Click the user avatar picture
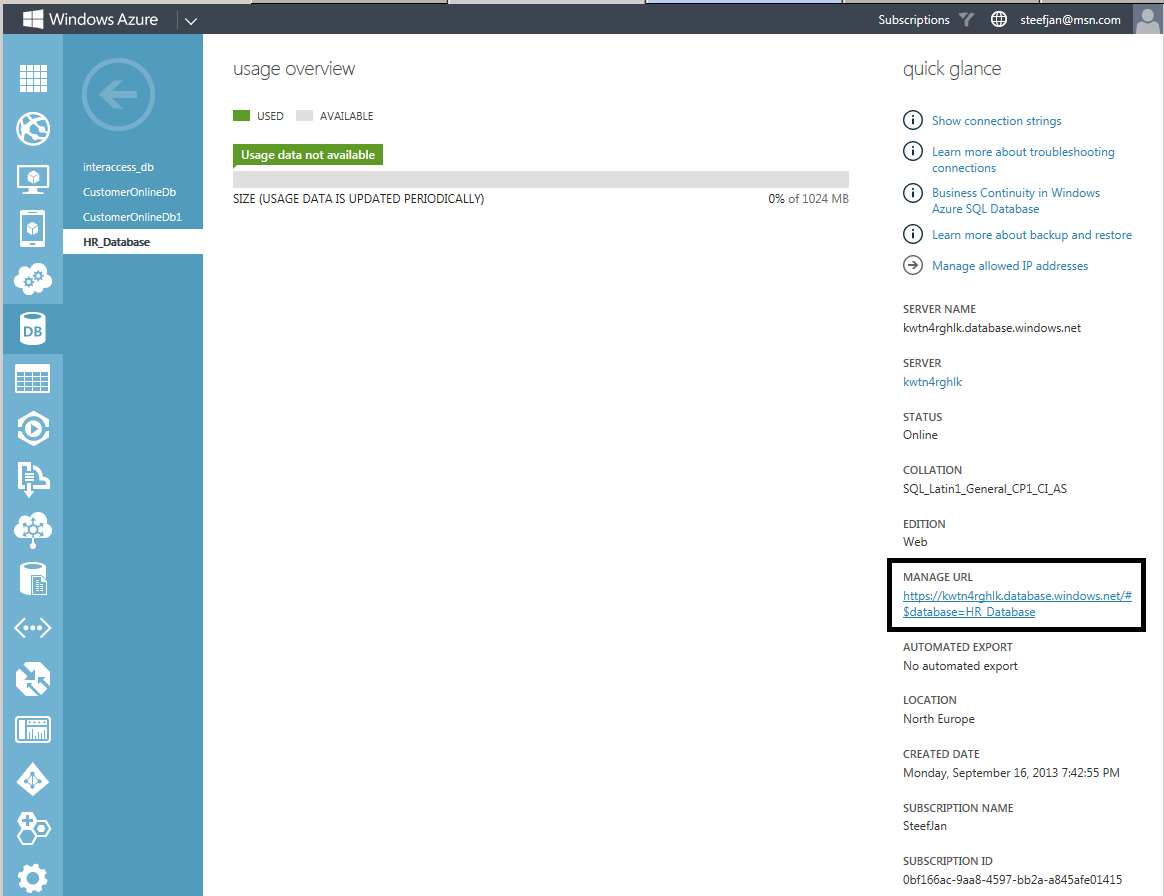 (1148, 19)
